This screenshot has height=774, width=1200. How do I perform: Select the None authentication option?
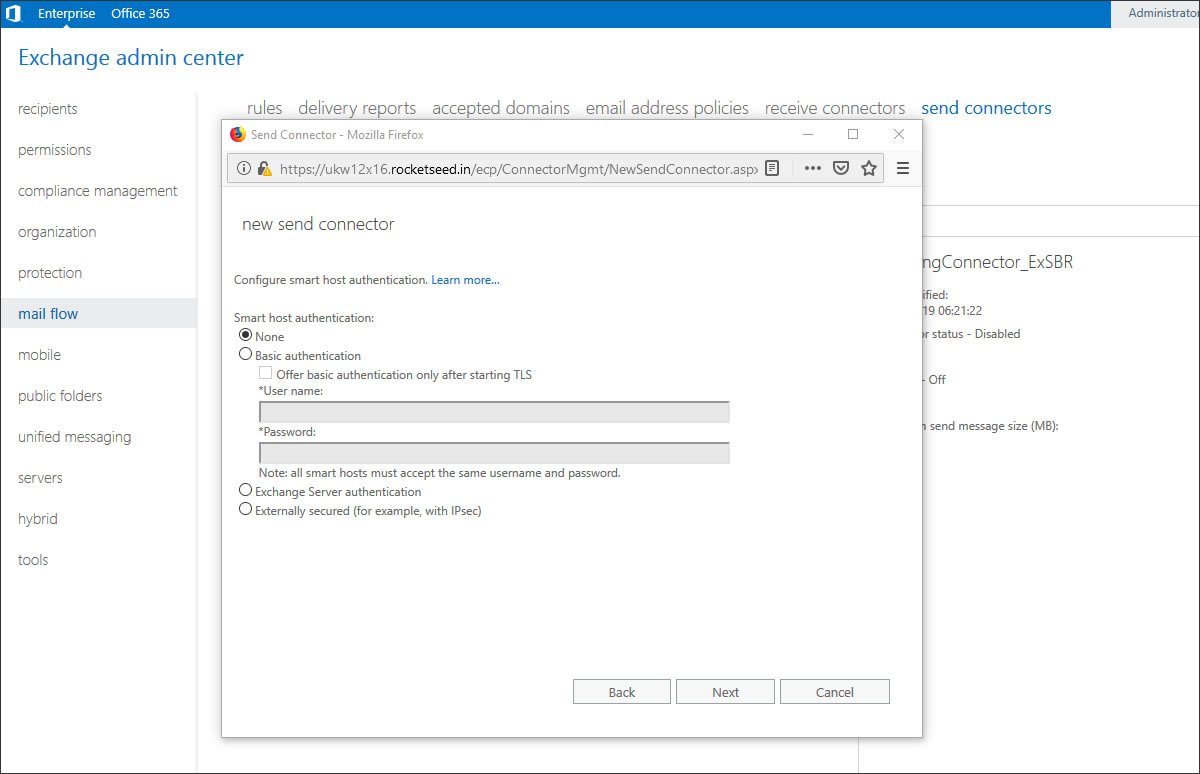click(246, 336)
